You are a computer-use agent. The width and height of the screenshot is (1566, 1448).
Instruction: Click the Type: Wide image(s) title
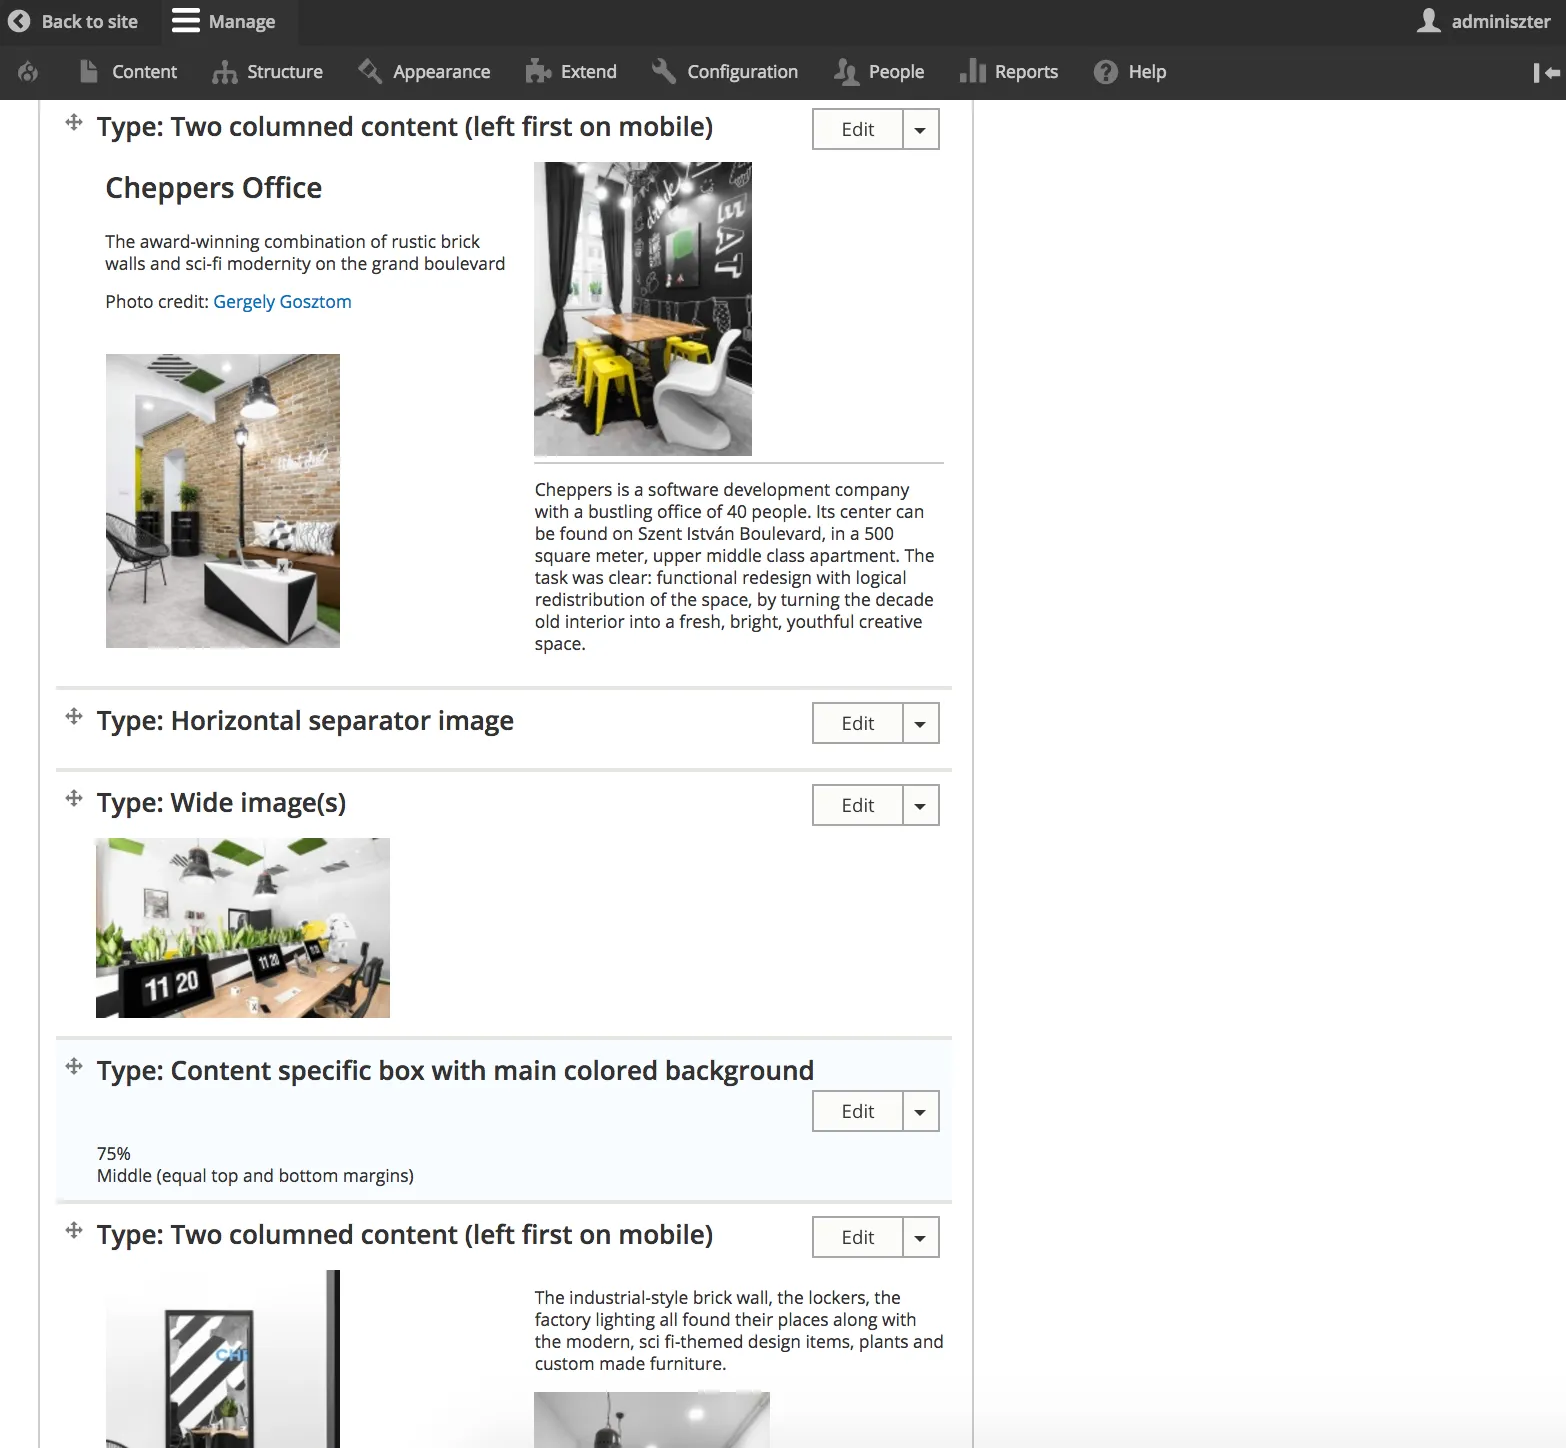point(221,803)
